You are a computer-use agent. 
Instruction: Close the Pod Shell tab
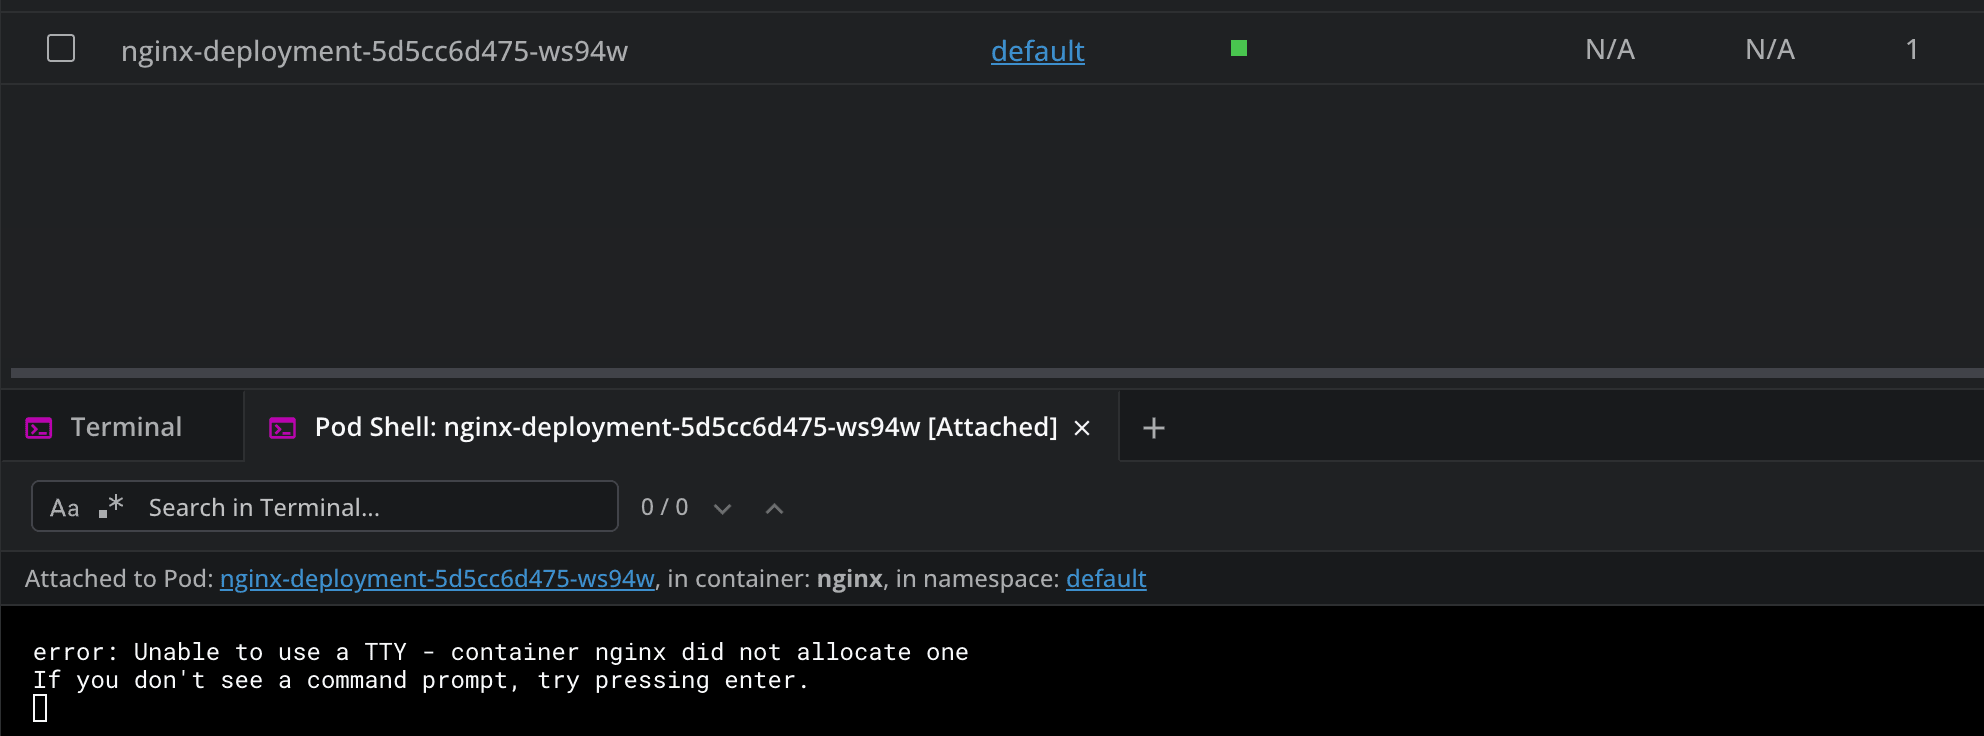point(1082,428)
